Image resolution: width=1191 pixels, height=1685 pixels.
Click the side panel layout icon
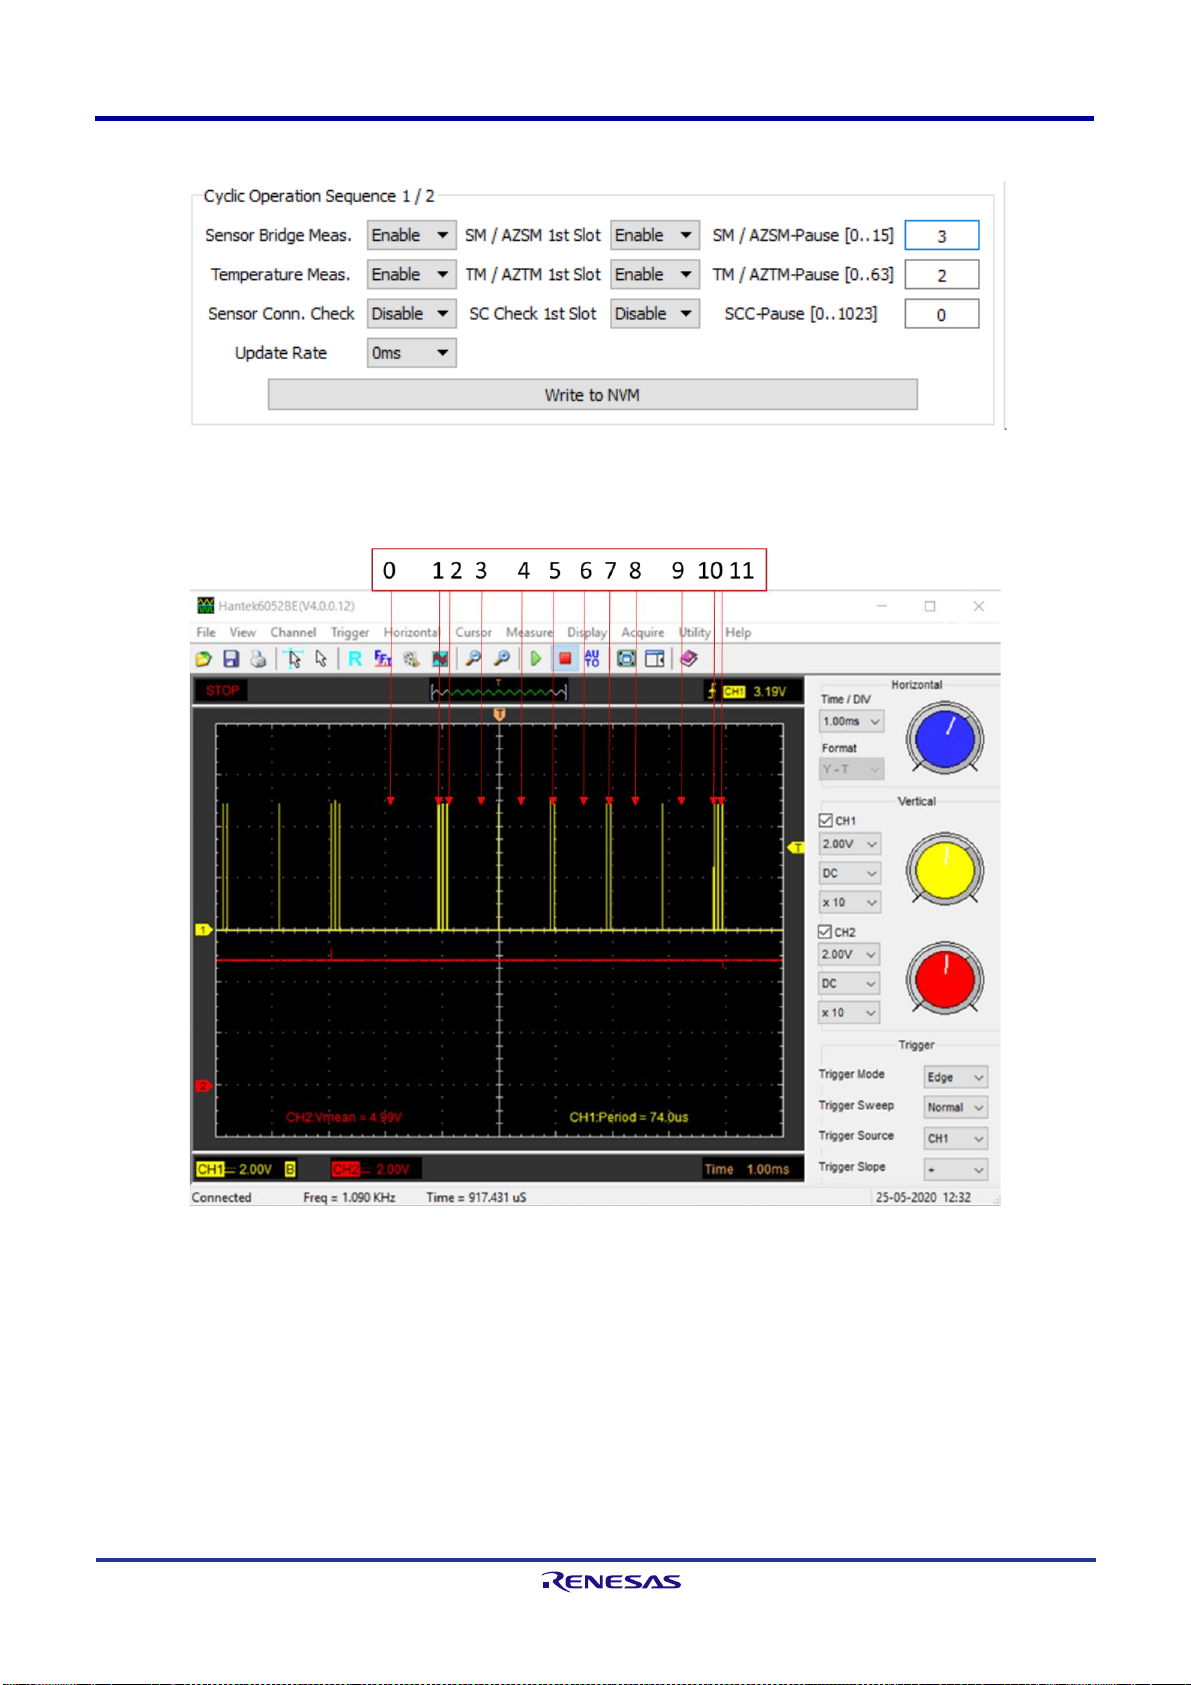click(655, 659)
